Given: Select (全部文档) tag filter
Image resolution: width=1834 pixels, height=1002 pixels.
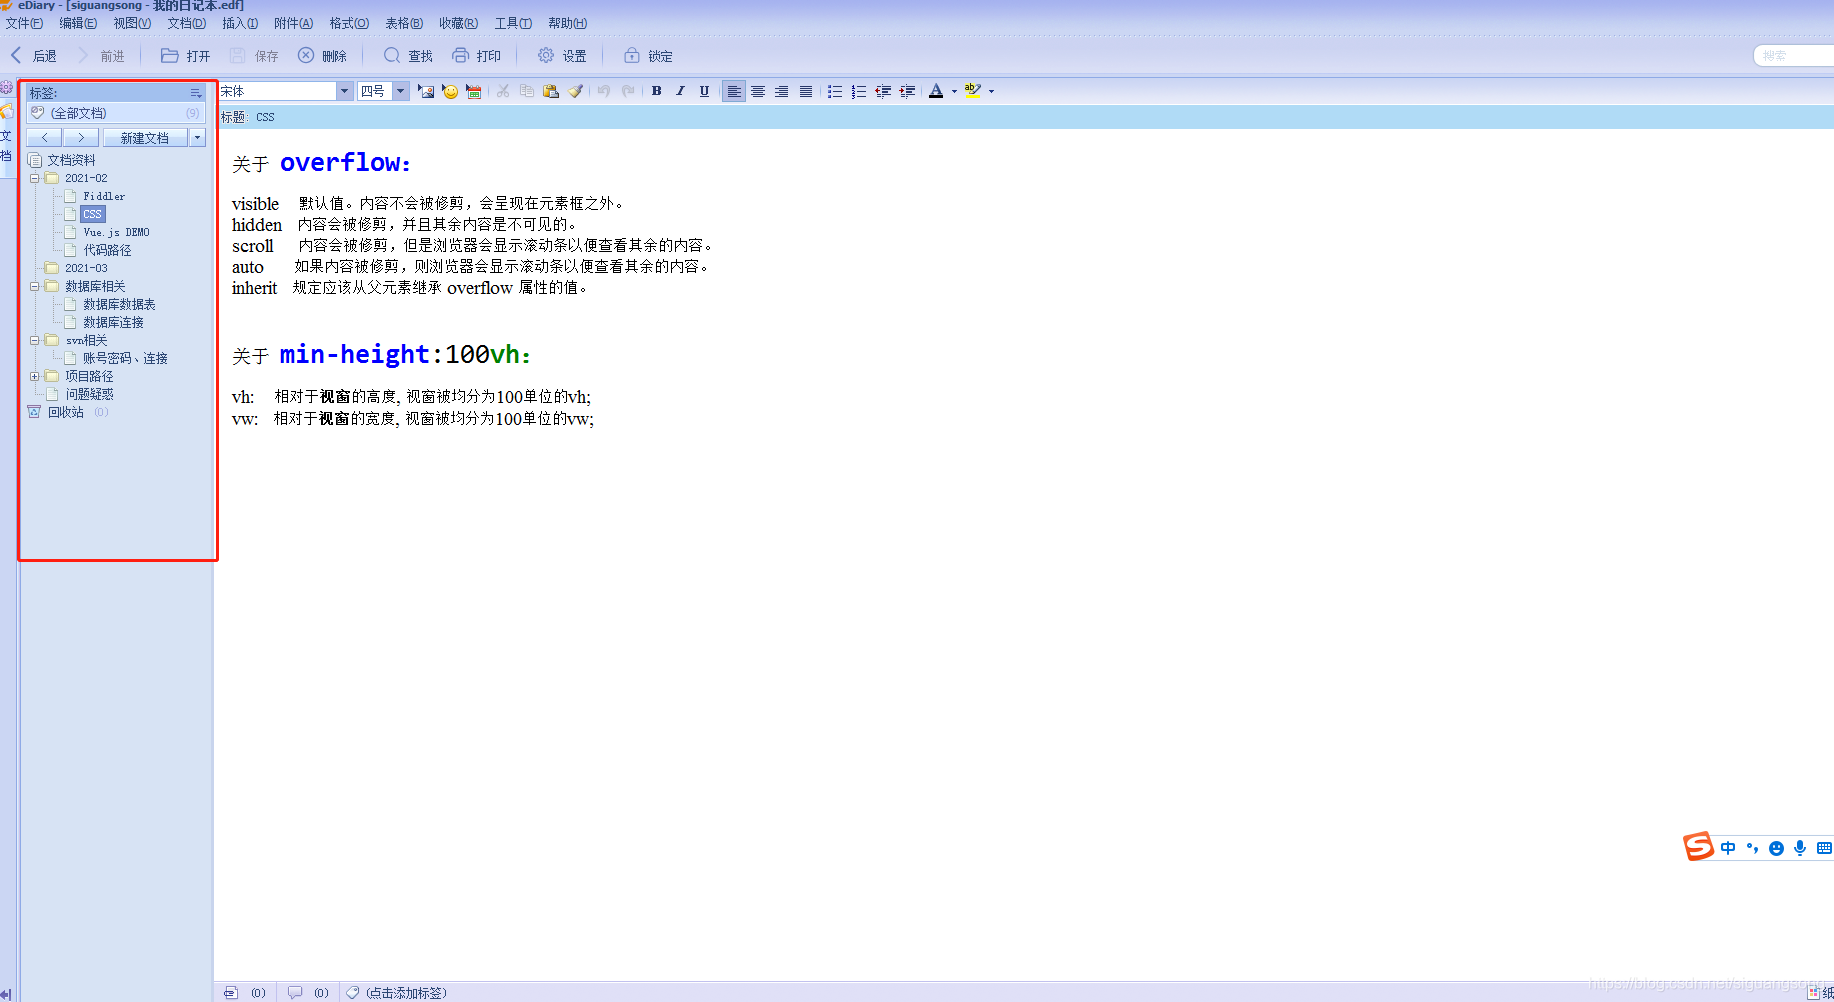Looking at the screenshot, I should coord(116,113).
